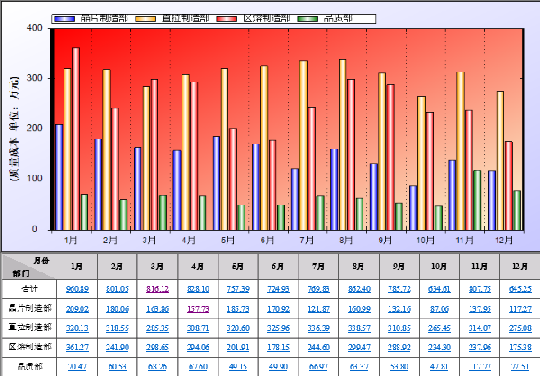Follow 区熔制造部 link 237.96 for 11月
This screenshot has width=540, height=376.
pyautogui.click(x=479, y=347)
